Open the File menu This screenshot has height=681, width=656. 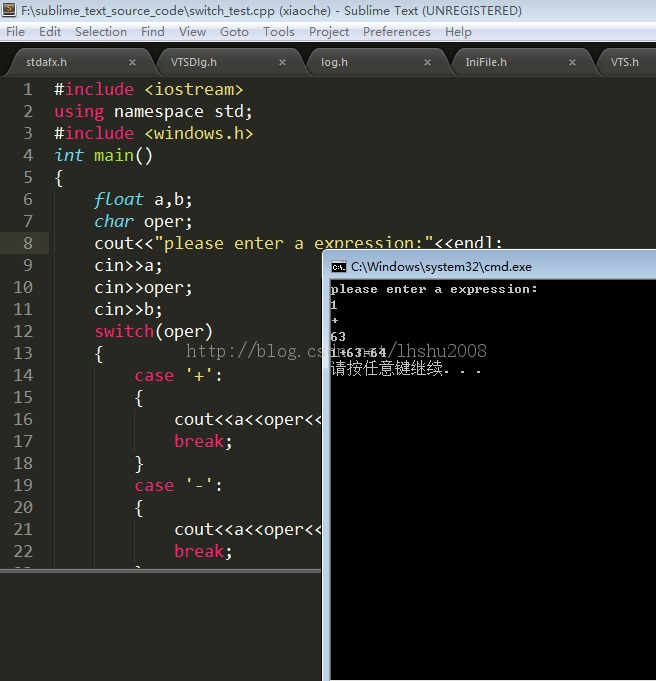pos(16,32)
